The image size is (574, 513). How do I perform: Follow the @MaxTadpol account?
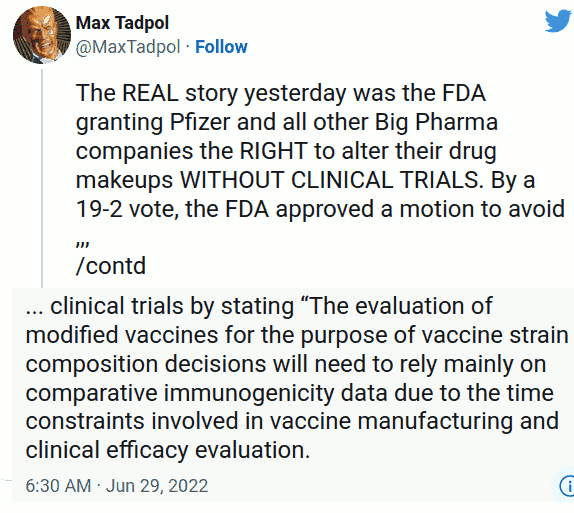coord(221,47)
